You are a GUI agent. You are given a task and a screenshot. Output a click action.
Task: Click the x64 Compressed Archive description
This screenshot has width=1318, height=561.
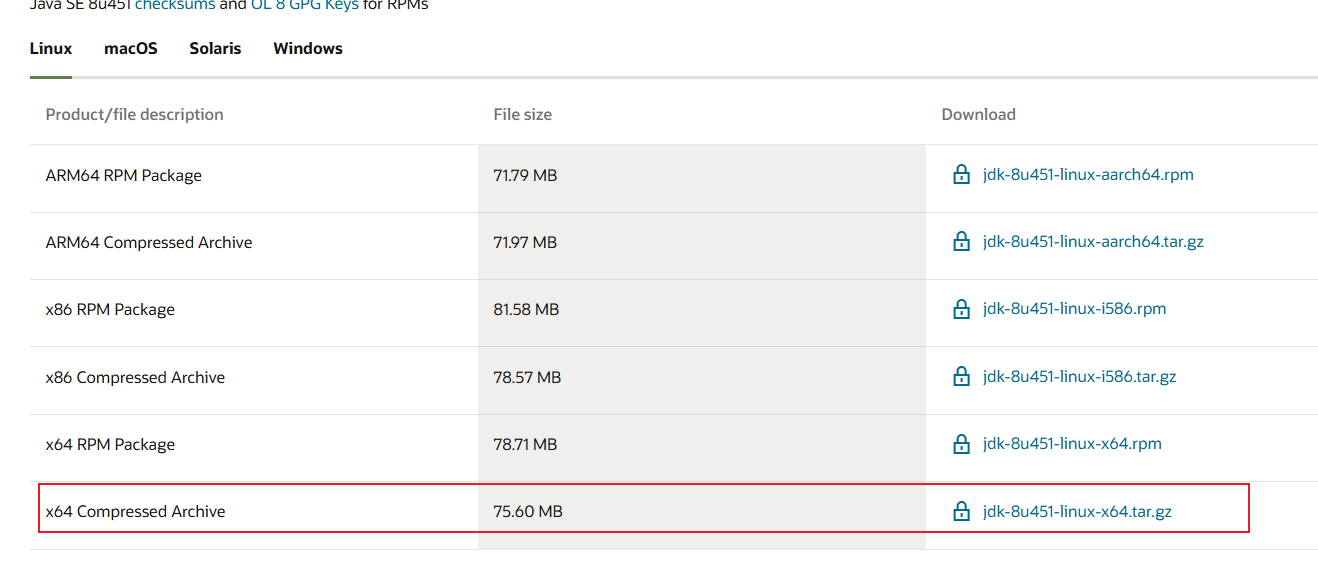(x=136, y=511)
